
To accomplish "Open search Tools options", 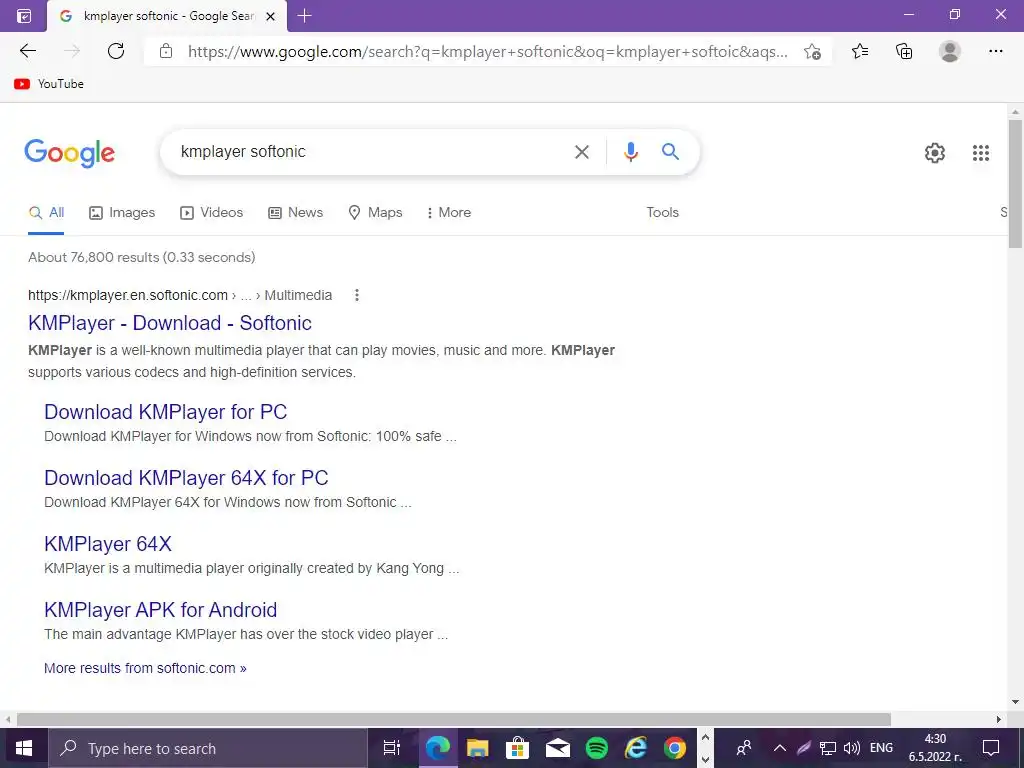I will click(662, 212).
